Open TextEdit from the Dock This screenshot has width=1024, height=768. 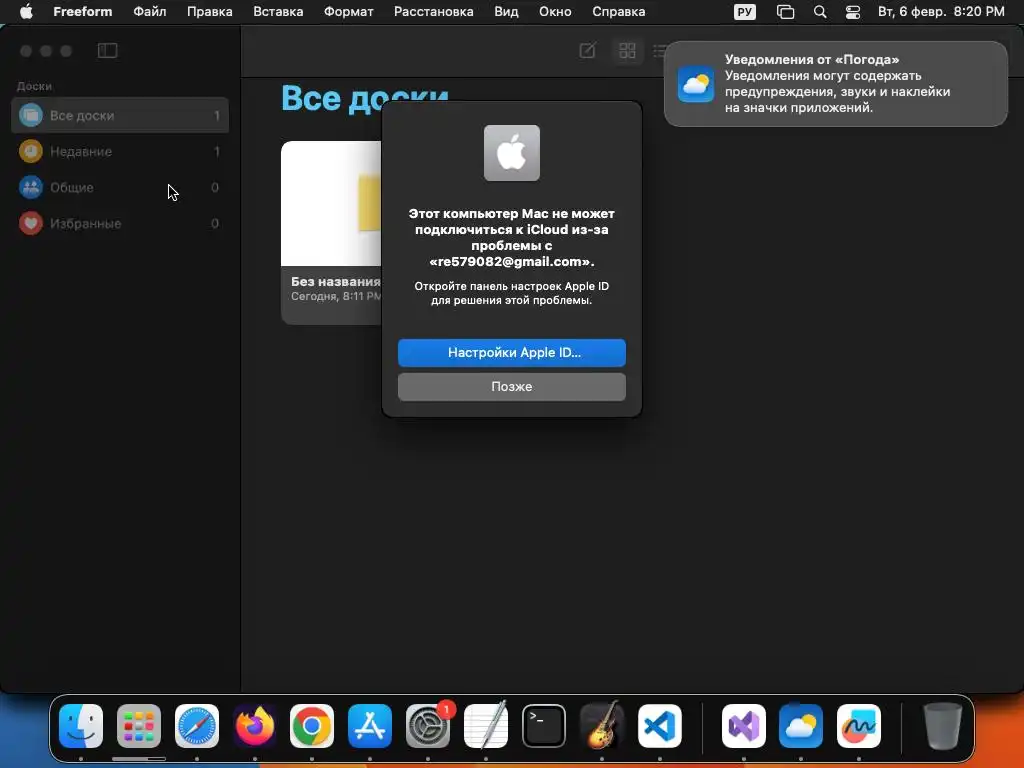point(485,726)
